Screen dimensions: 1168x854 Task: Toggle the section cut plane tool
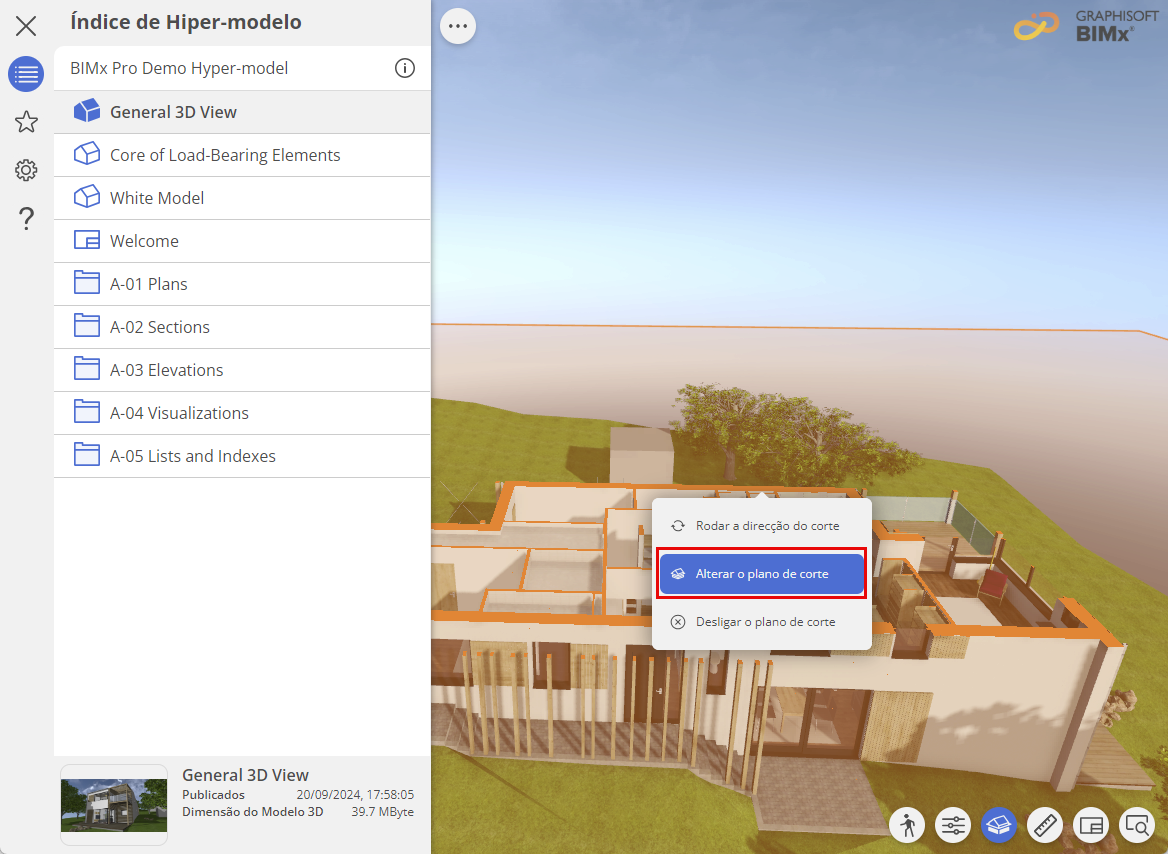[x=999, y=825]
